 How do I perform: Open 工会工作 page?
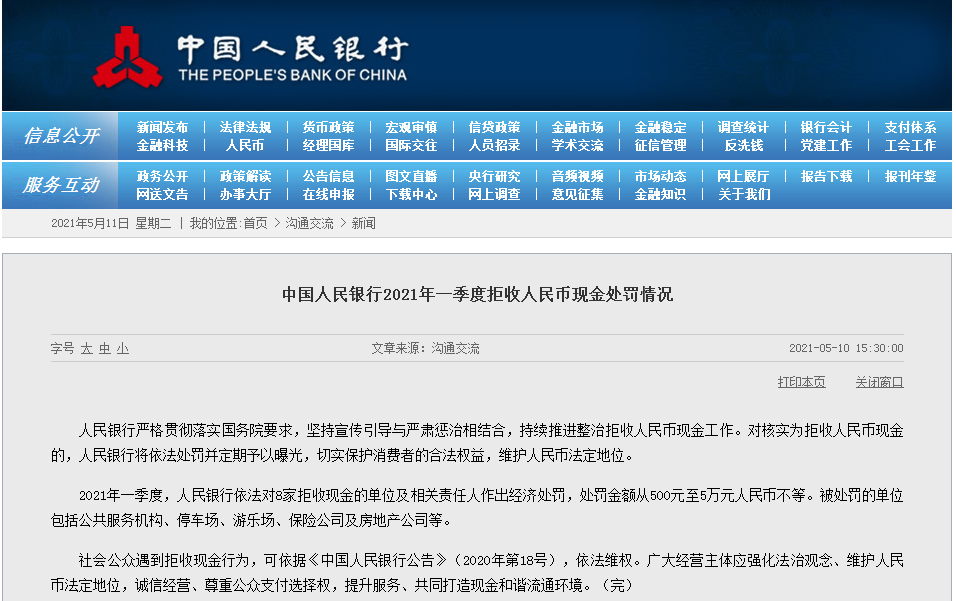coord(910,145)
